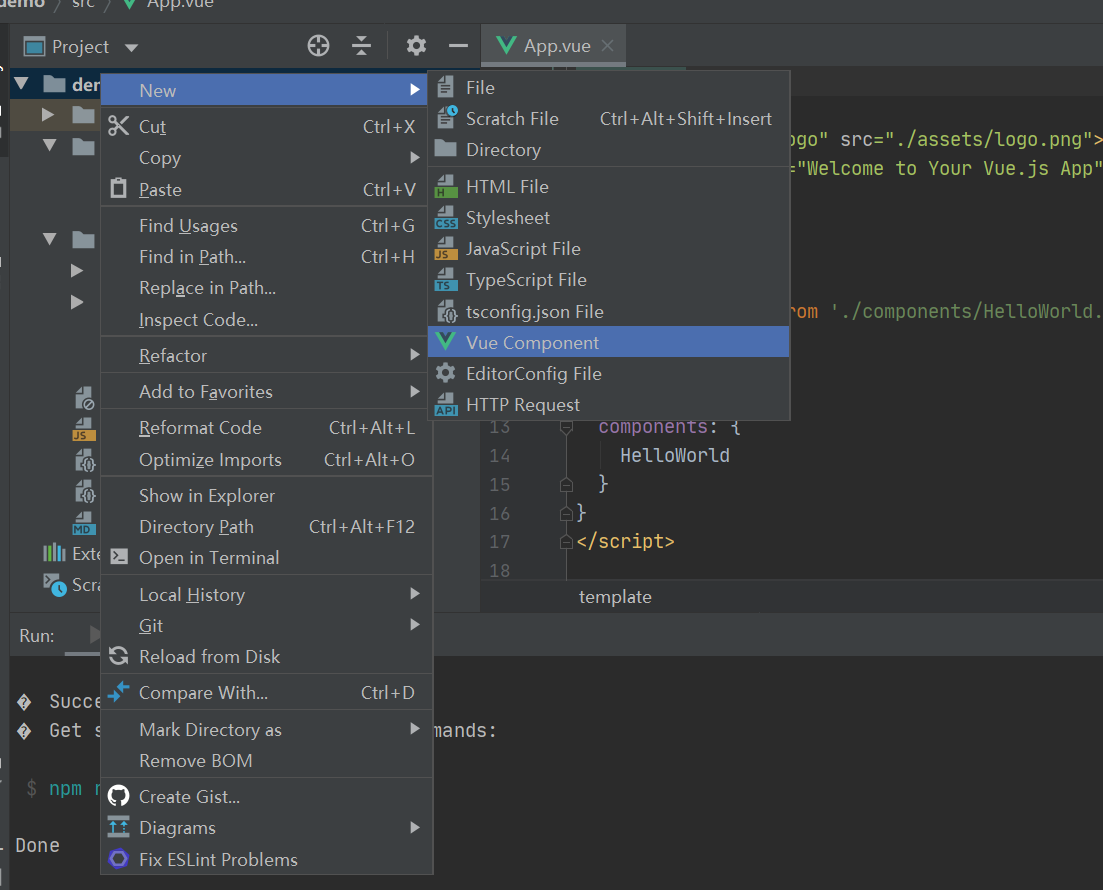The image size is (1103, 890).
Task: Click the HTTP Request API icon
Action: pyautogui.click(x=445, y=405)
